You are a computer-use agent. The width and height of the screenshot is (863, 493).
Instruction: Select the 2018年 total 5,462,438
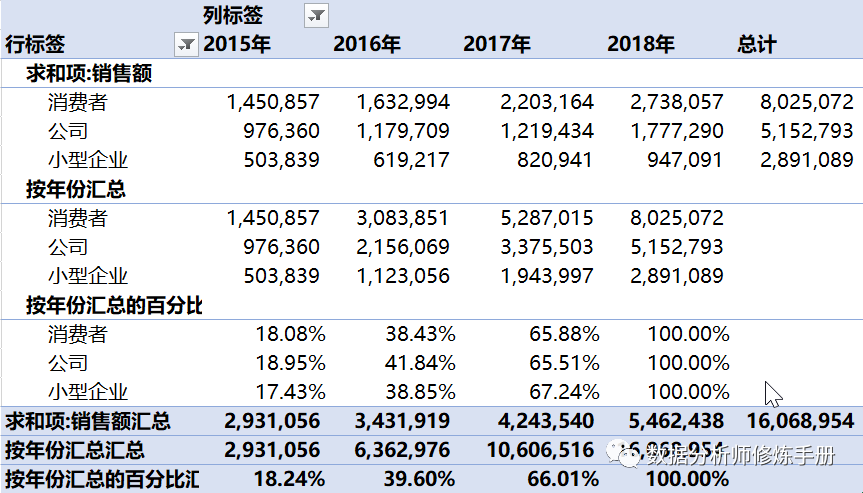(676, 421)
